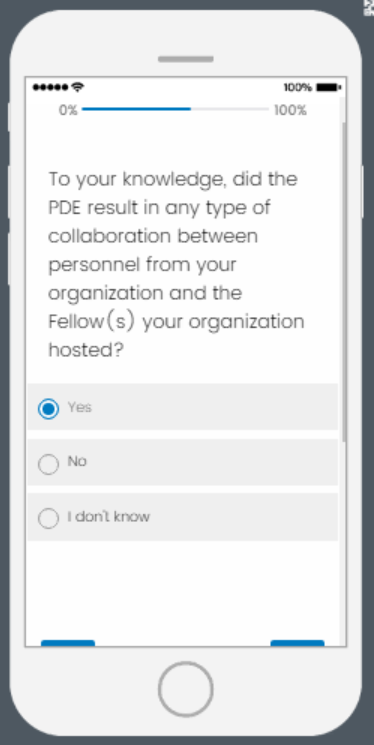
Task: Select the Yes radio button
Action: (48, 409)
